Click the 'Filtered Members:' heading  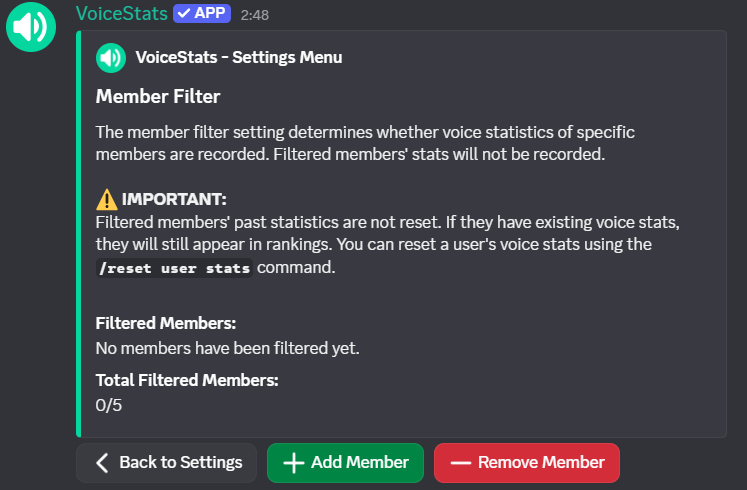tap(166, 324)
